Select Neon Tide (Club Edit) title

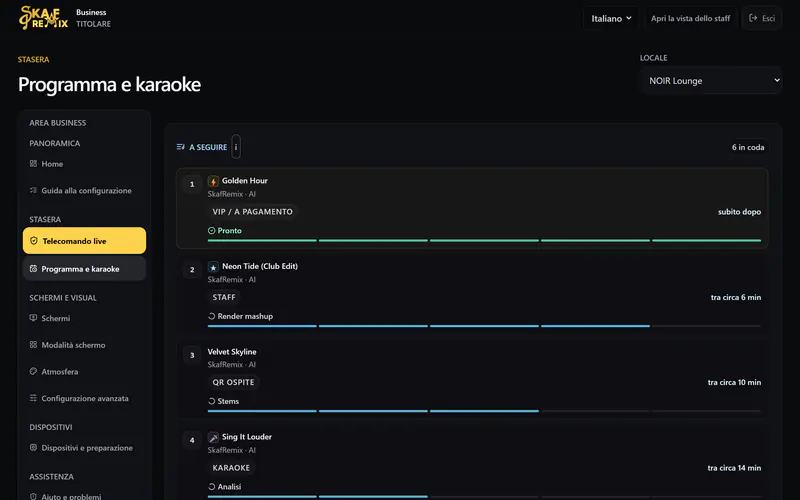click(x=260, y=266)
